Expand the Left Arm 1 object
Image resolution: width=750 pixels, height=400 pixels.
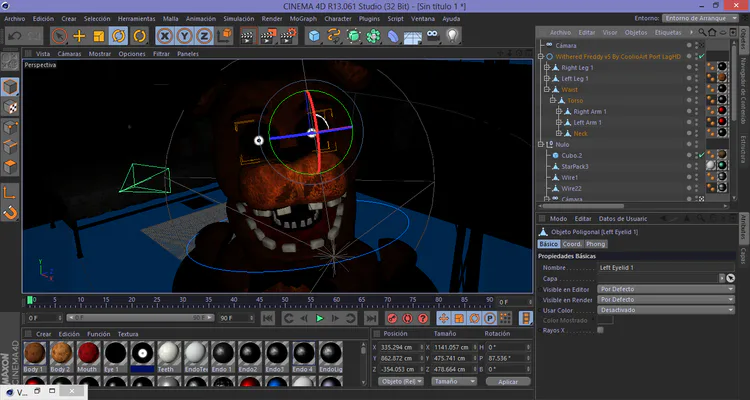pyautogui.click(x=559, y=122)
